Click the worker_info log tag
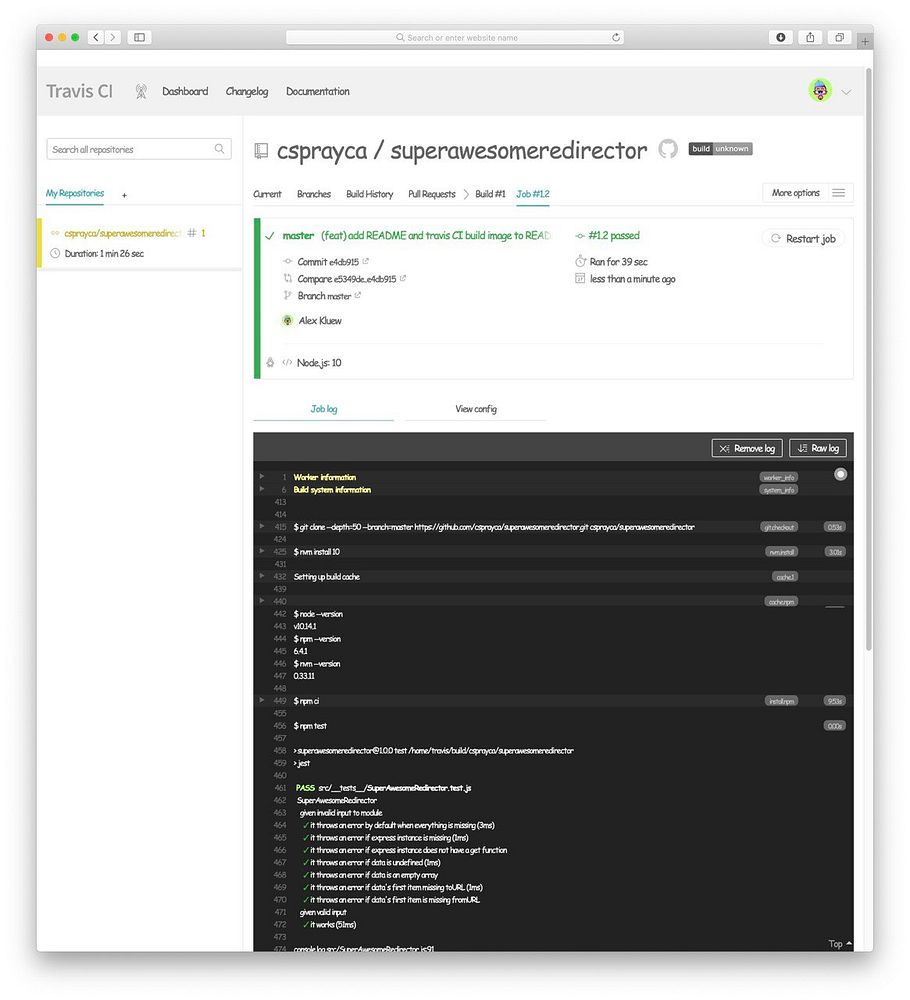910x1000 pixels. click(x=779, y=478)
